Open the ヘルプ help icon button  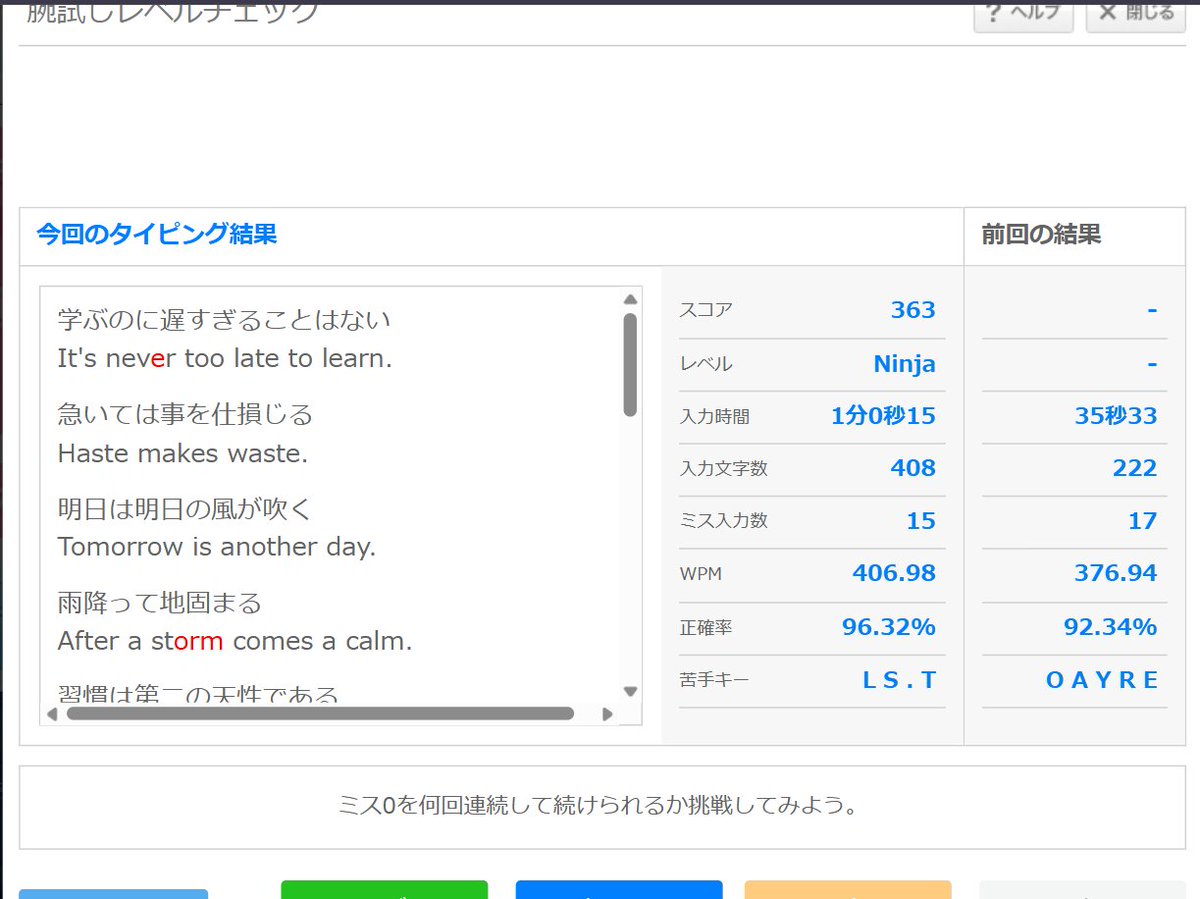(x=1022, y=14)
